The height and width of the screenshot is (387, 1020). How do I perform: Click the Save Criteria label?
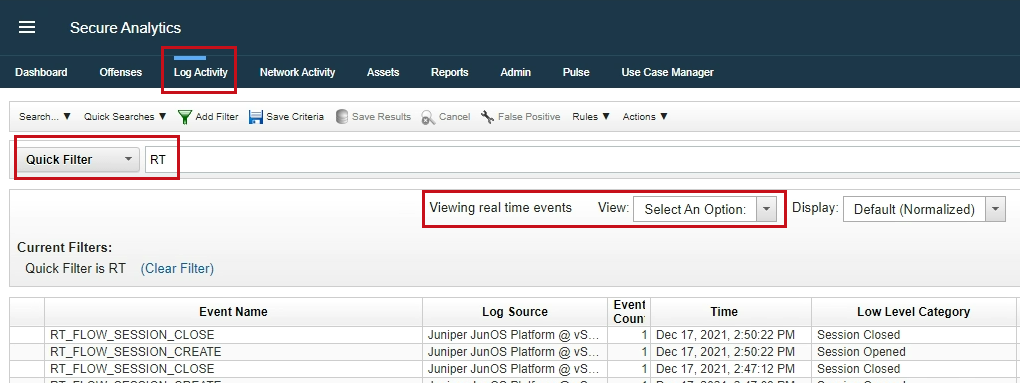click(295, 117)
